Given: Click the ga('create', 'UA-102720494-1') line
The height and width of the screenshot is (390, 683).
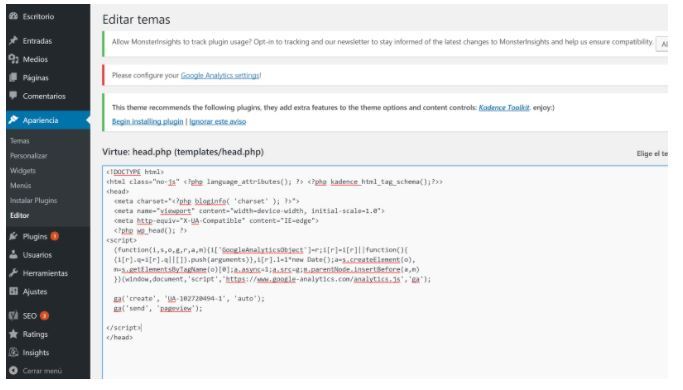Looking at the screenshot, I should click(189, 298).
